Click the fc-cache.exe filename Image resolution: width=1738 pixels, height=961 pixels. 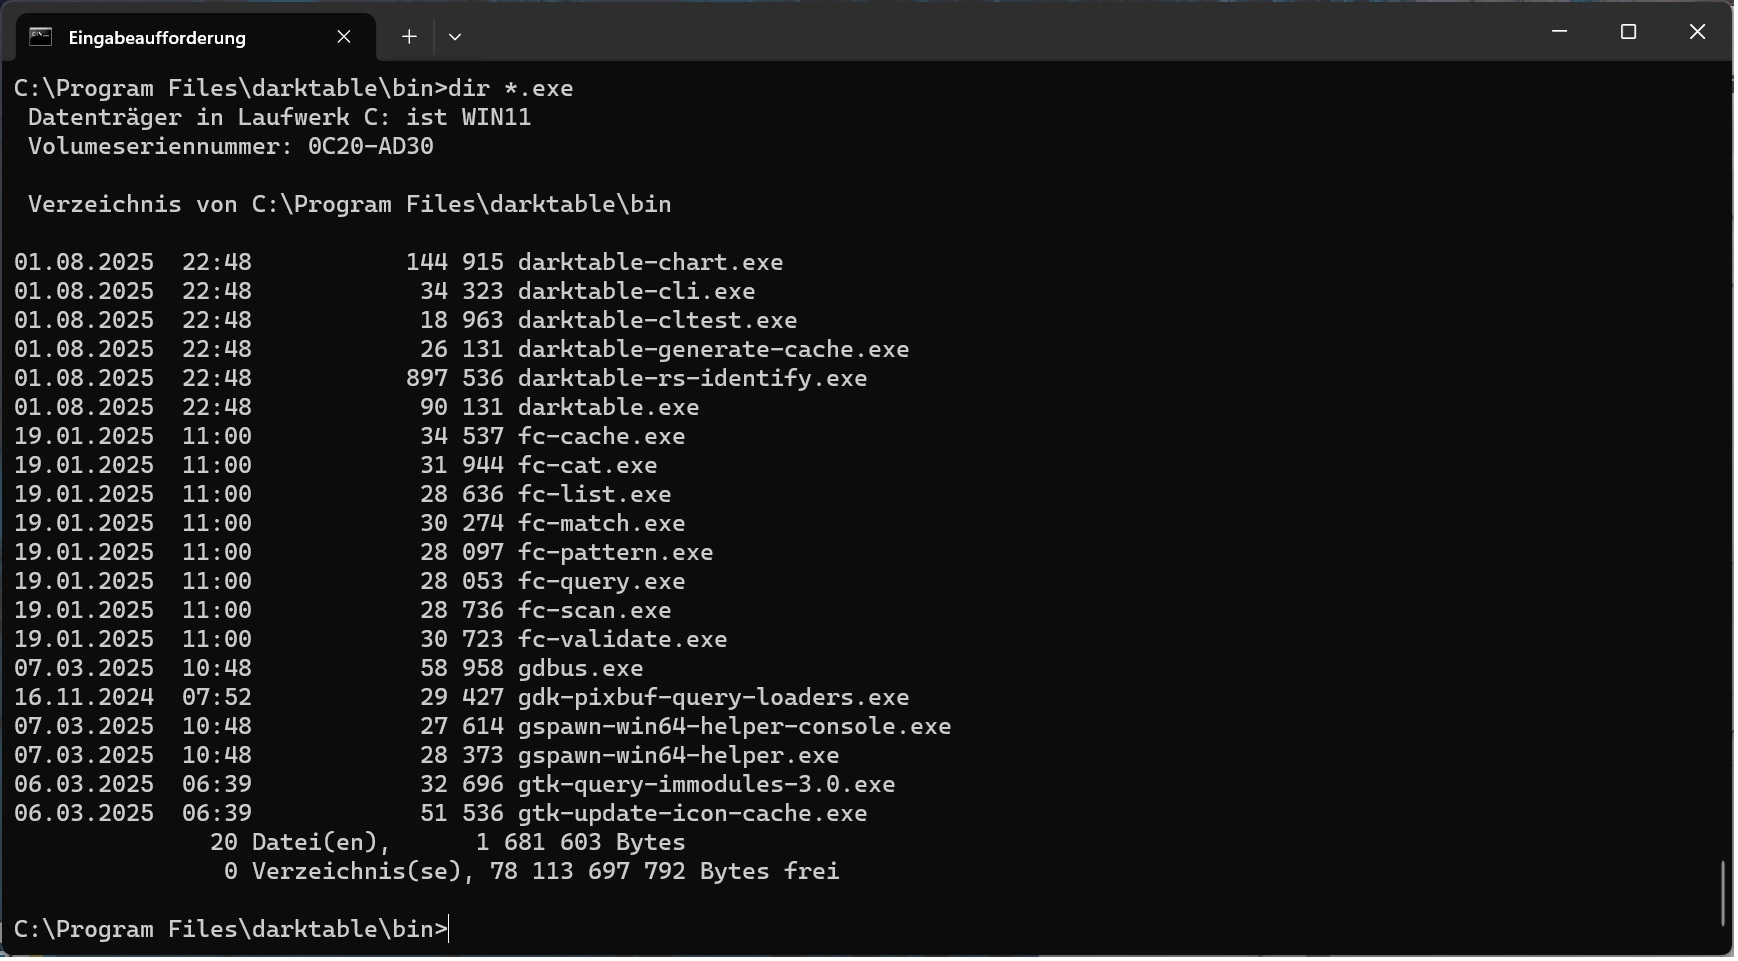(601, 436)
